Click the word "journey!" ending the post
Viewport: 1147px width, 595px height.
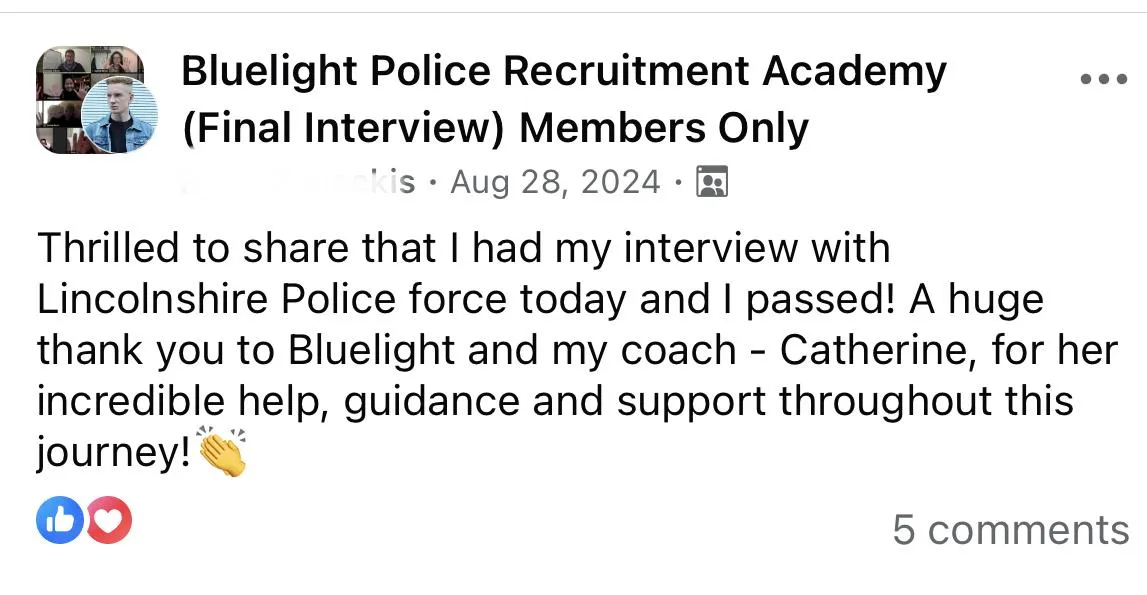click(x=114, y=454)
